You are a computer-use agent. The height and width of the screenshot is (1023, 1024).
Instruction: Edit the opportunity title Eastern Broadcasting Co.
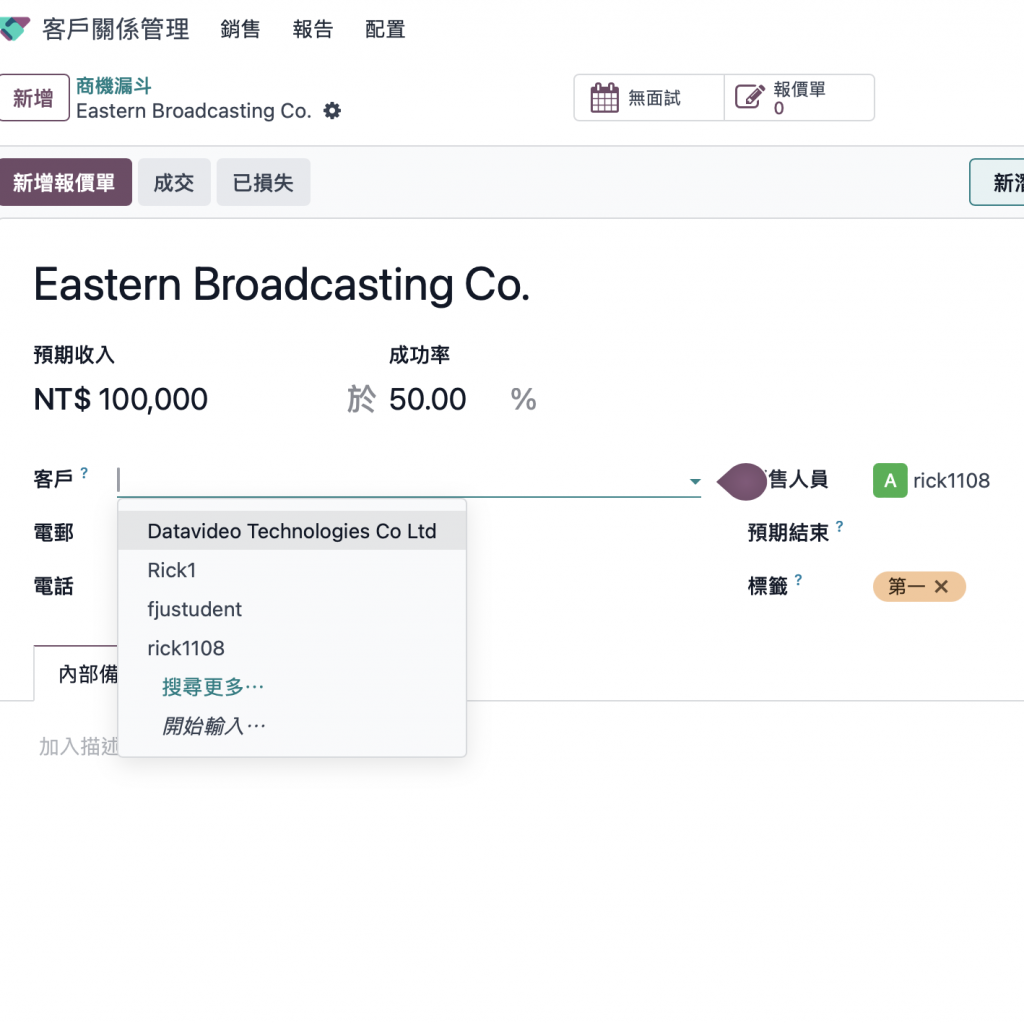[x=281, y=285]
